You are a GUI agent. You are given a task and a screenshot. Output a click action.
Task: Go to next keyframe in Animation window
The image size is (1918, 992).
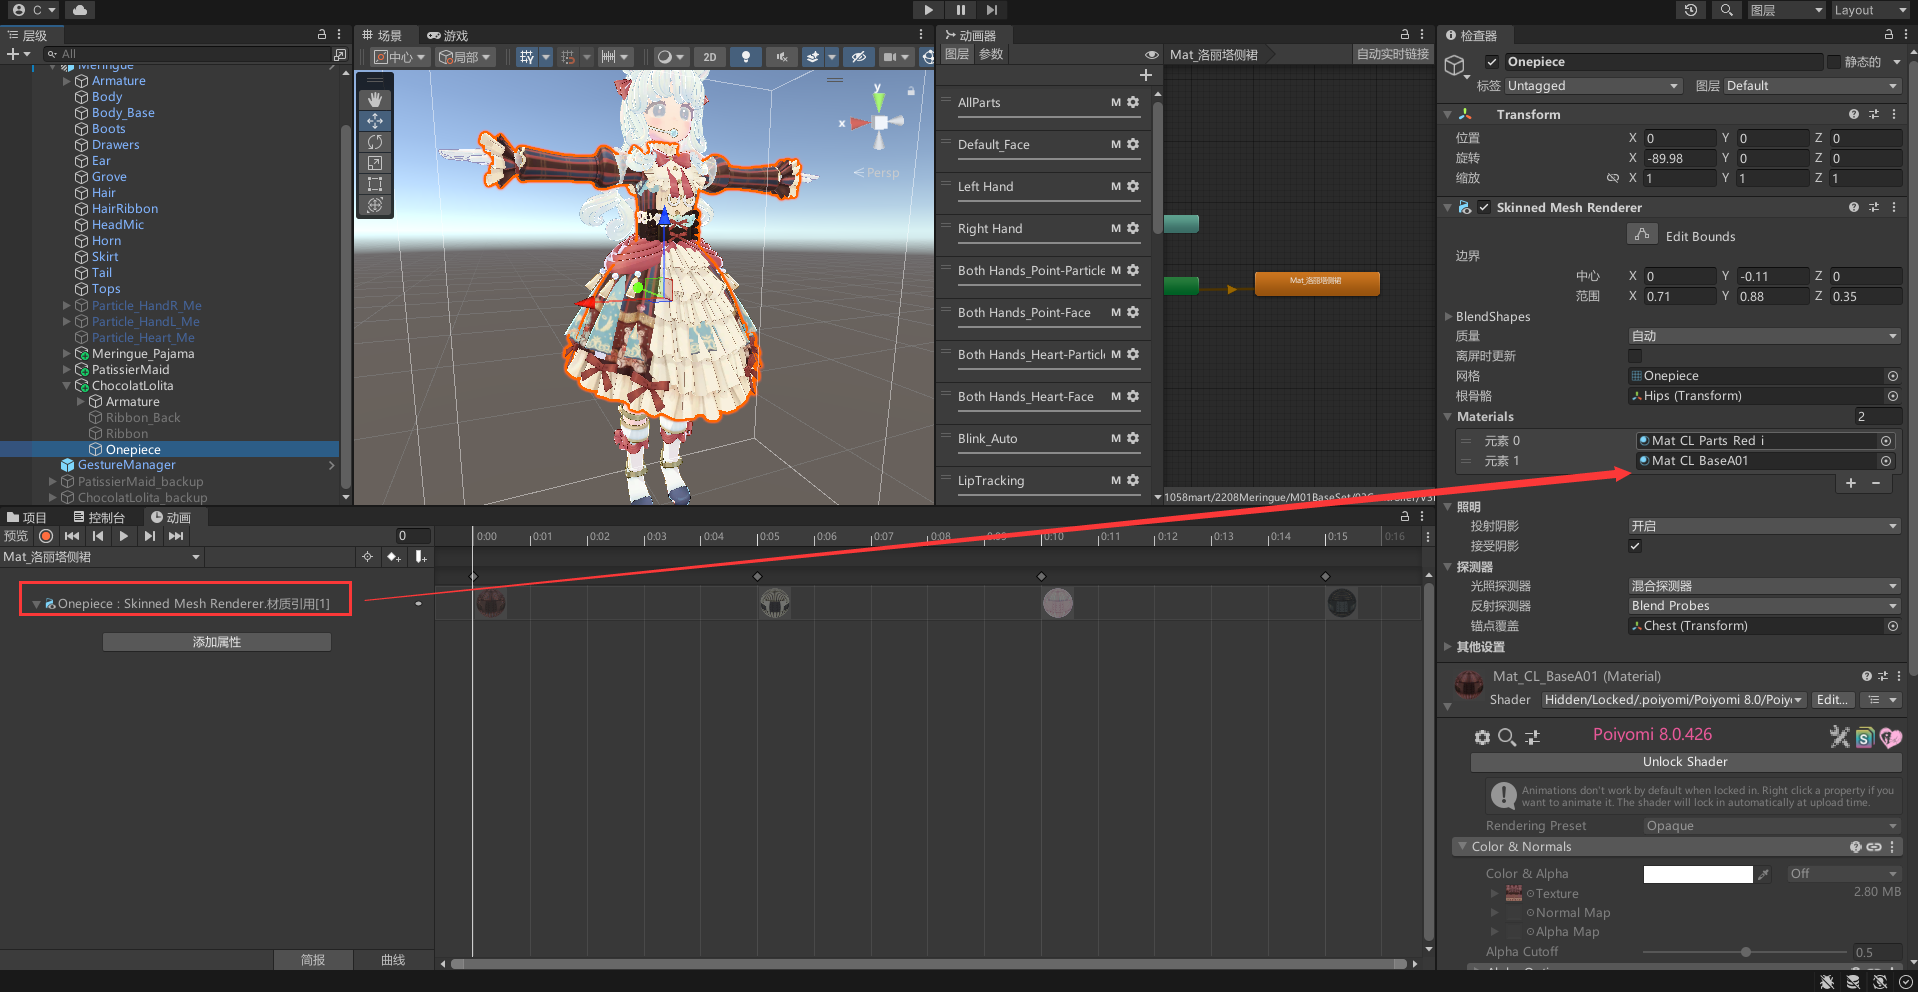pyautogui.click(x=150, y=536)
